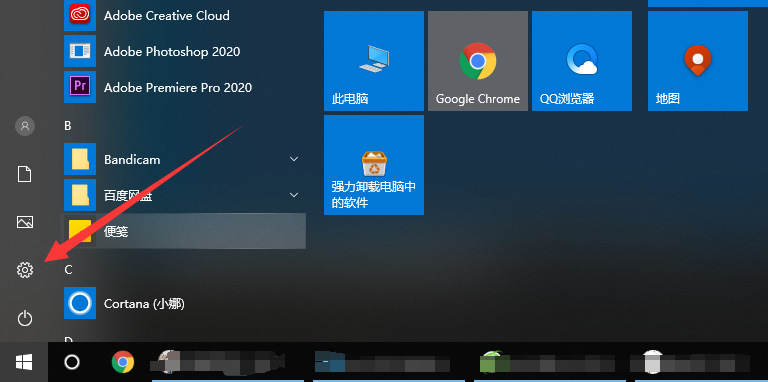Click the Adobe Premiere Pro 2020 label

(178, 88)
